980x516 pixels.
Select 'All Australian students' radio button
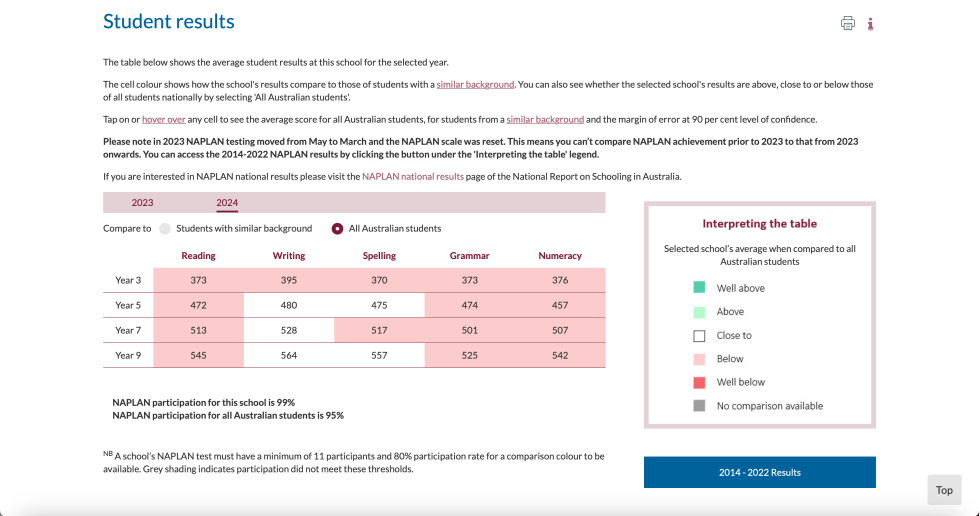338,229
